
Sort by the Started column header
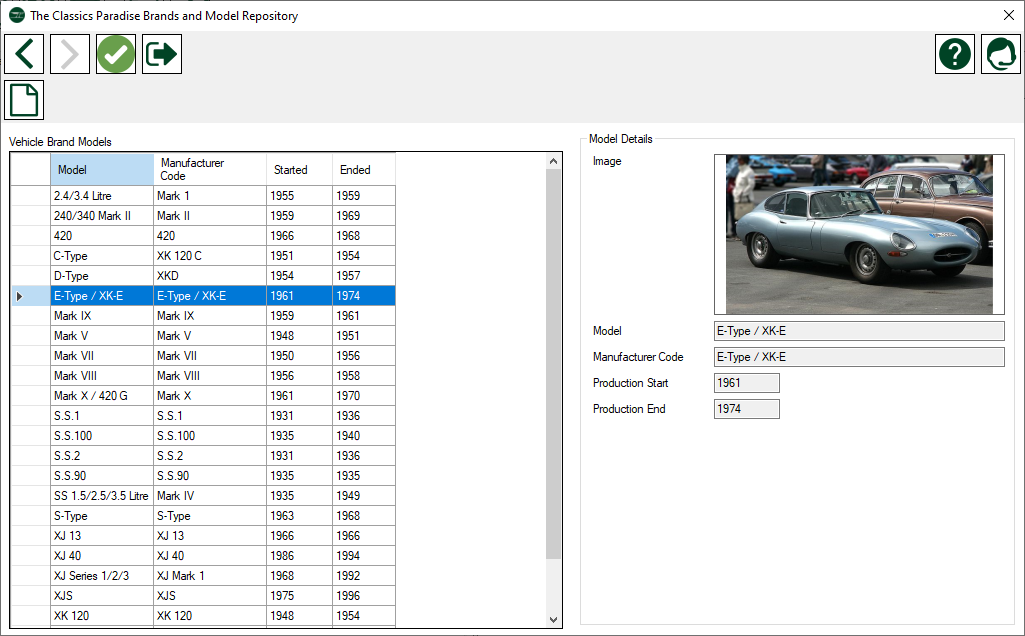(x=299, y=170)
